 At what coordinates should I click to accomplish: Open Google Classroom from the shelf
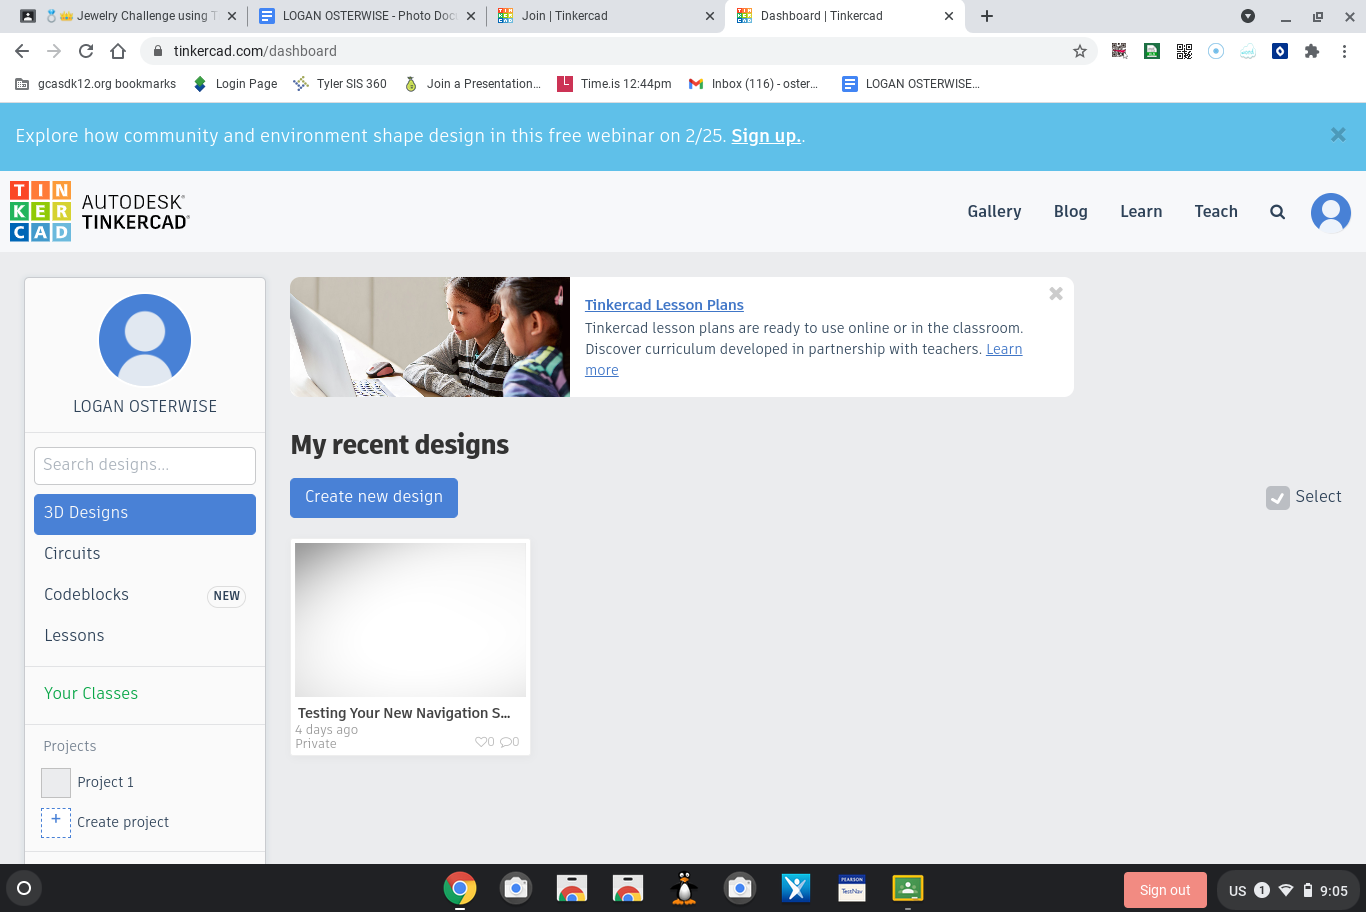pos(908,888)
